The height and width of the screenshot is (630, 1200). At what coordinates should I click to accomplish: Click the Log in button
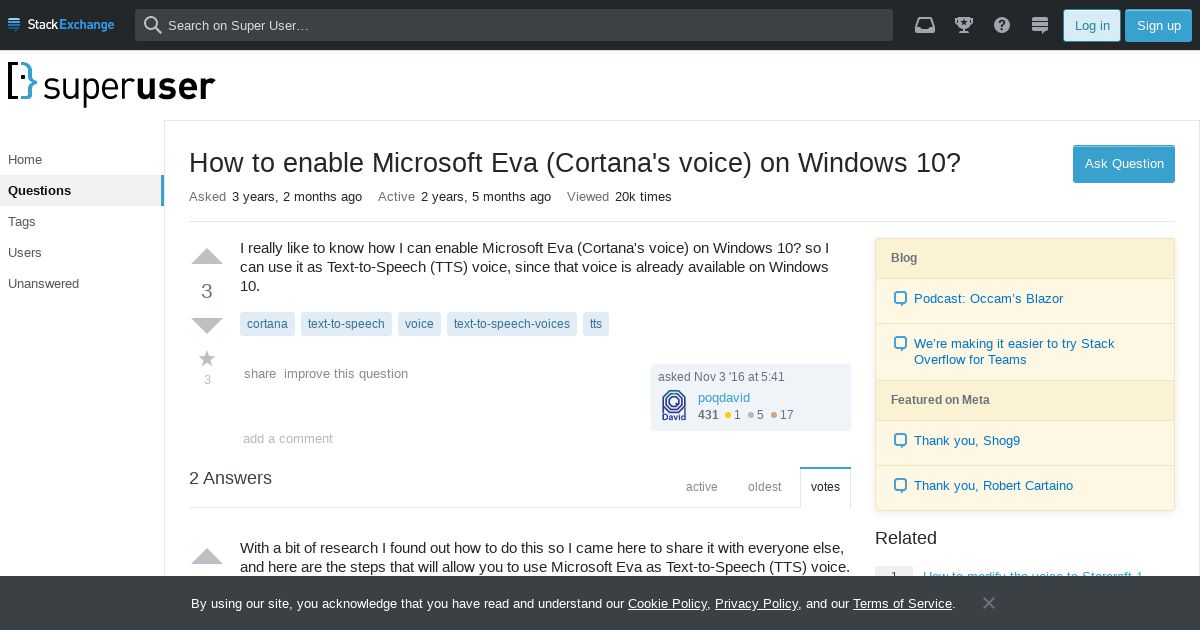1092,25
